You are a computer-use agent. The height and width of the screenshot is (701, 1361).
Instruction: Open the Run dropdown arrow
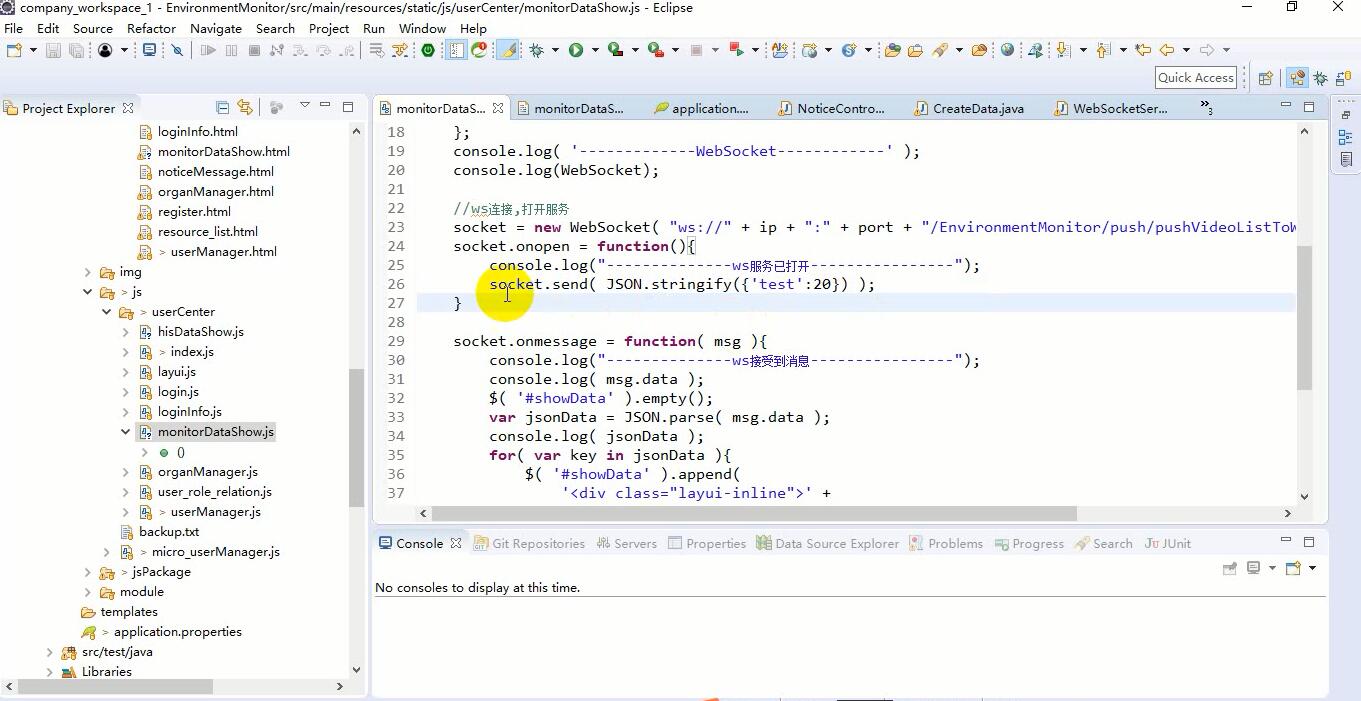click(595, 50)
